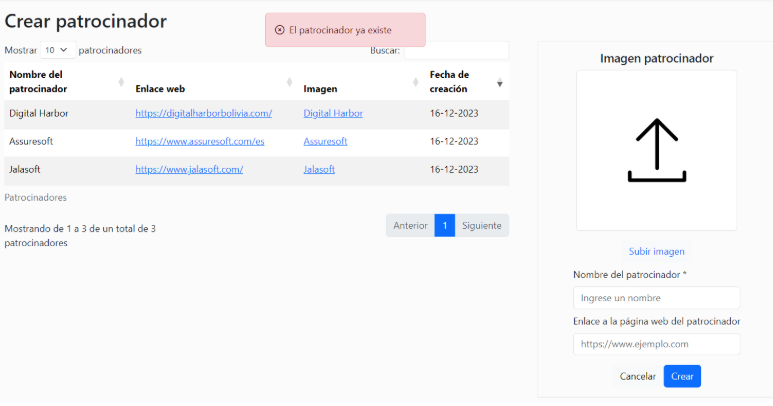Click the upload arrow icon
The image size is (773, 406).
(x=656, y=150)
